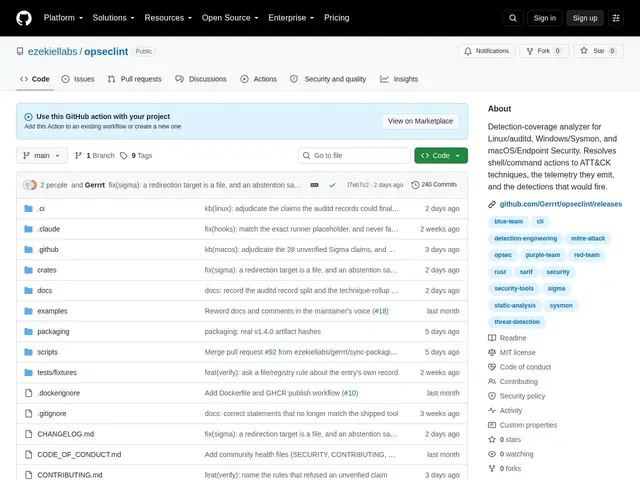Screen dimensions: 640x480
Task: Go to Pricing page
Action: [x=337, y=18]
